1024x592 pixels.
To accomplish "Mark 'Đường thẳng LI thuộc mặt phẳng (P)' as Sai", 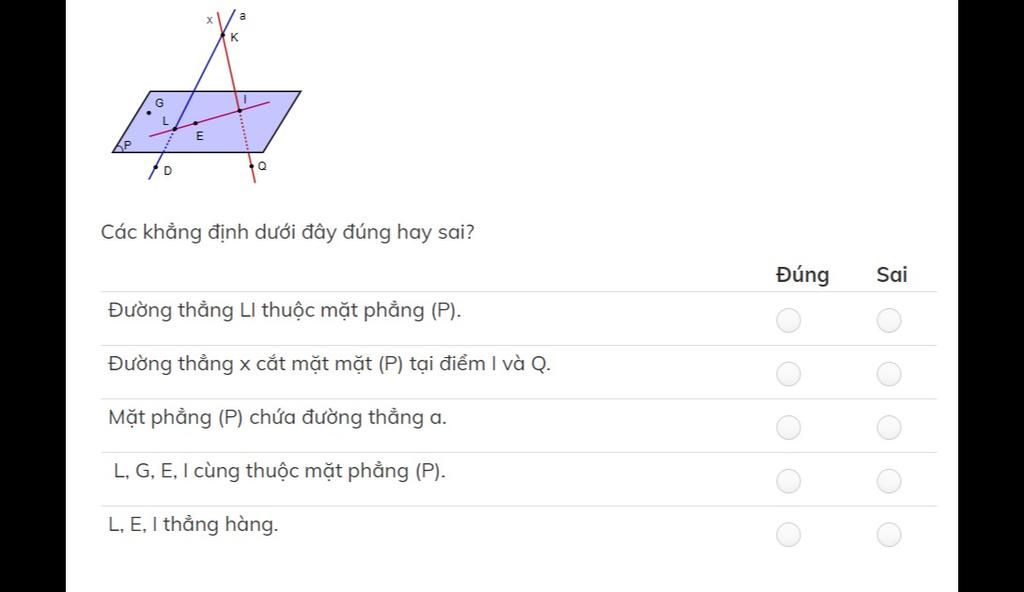I will coord(889,320).
